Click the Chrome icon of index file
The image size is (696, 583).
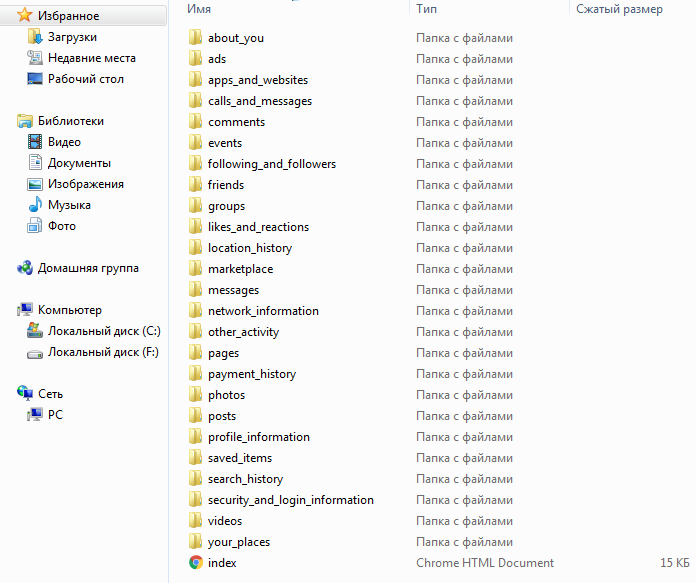point(196,563)
